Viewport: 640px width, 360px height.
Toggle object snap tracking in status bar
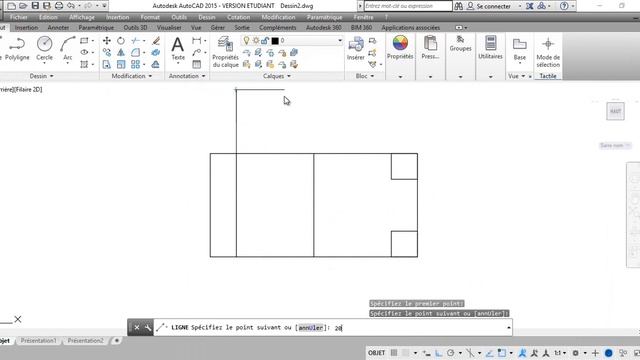coord(489,353)
